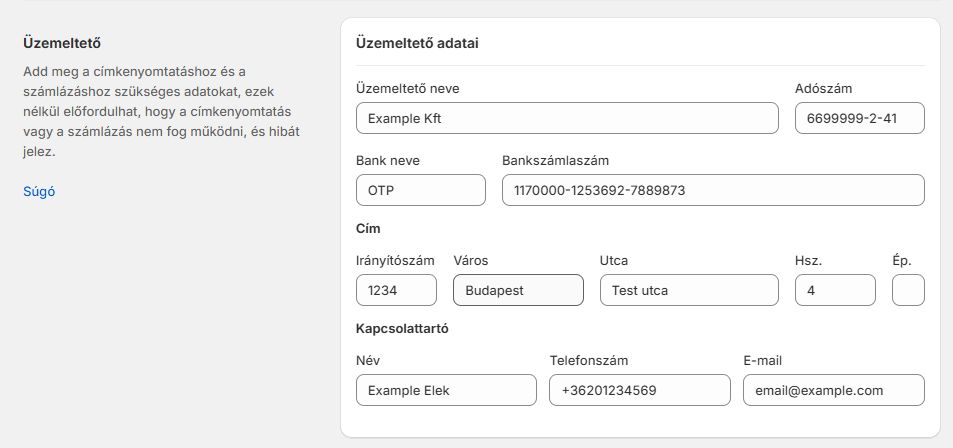Click the Adószám label text

[x=823, y=88]
